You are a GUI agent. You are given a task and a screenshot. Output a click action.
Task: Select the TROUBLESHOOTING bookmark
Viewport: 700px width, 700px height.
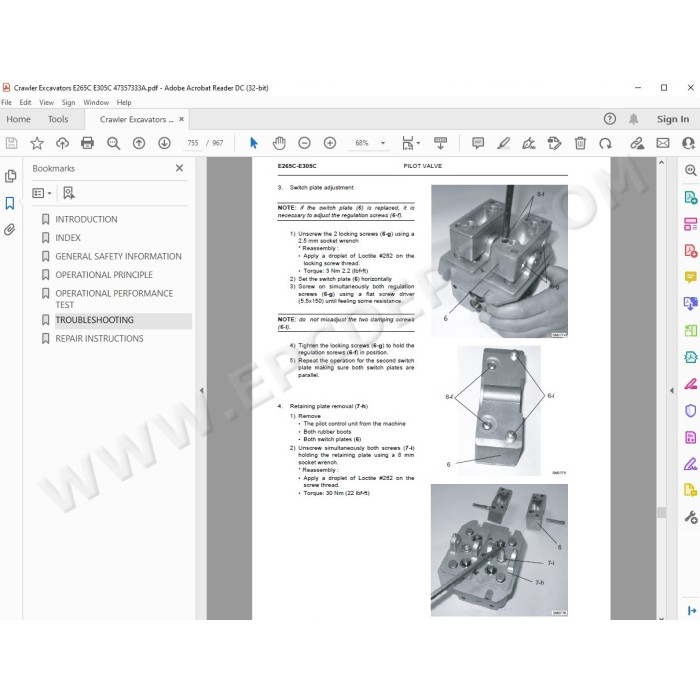[x=95, y=320]
